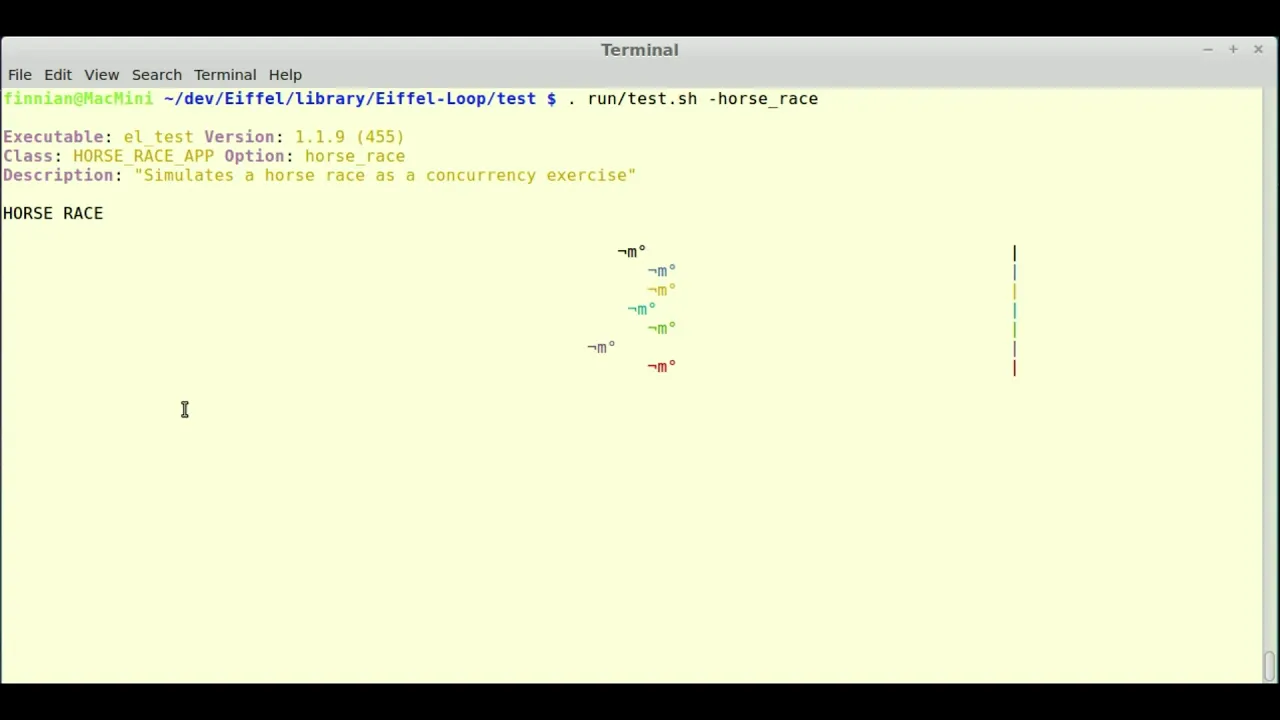Click the path '~/dev/Eiffel/library/Eiffel-Loop/test'

[x=350, y=99]
